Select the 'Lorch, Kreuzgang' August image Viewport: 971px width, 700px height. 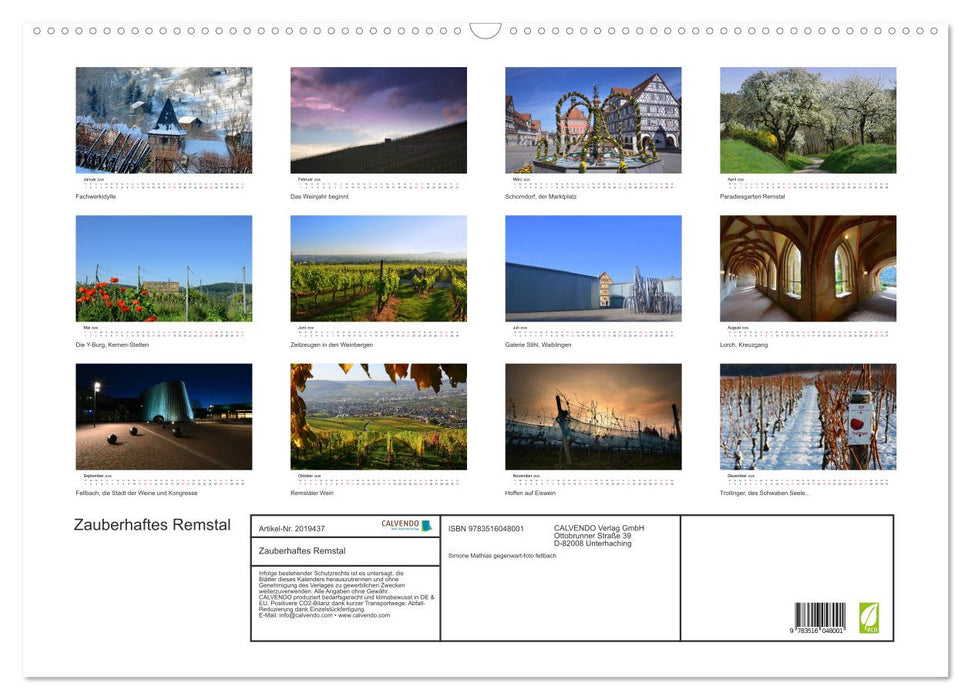(x=808, y=266)
